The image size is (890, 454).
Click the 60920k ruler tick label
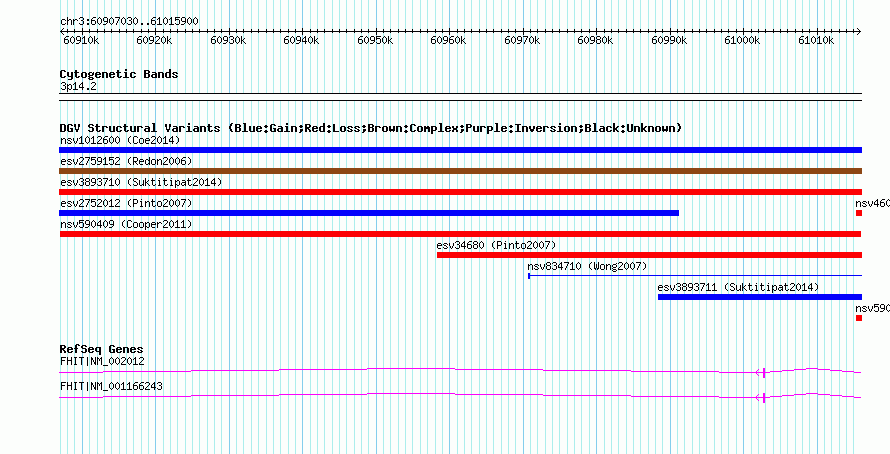pos(155,40)
